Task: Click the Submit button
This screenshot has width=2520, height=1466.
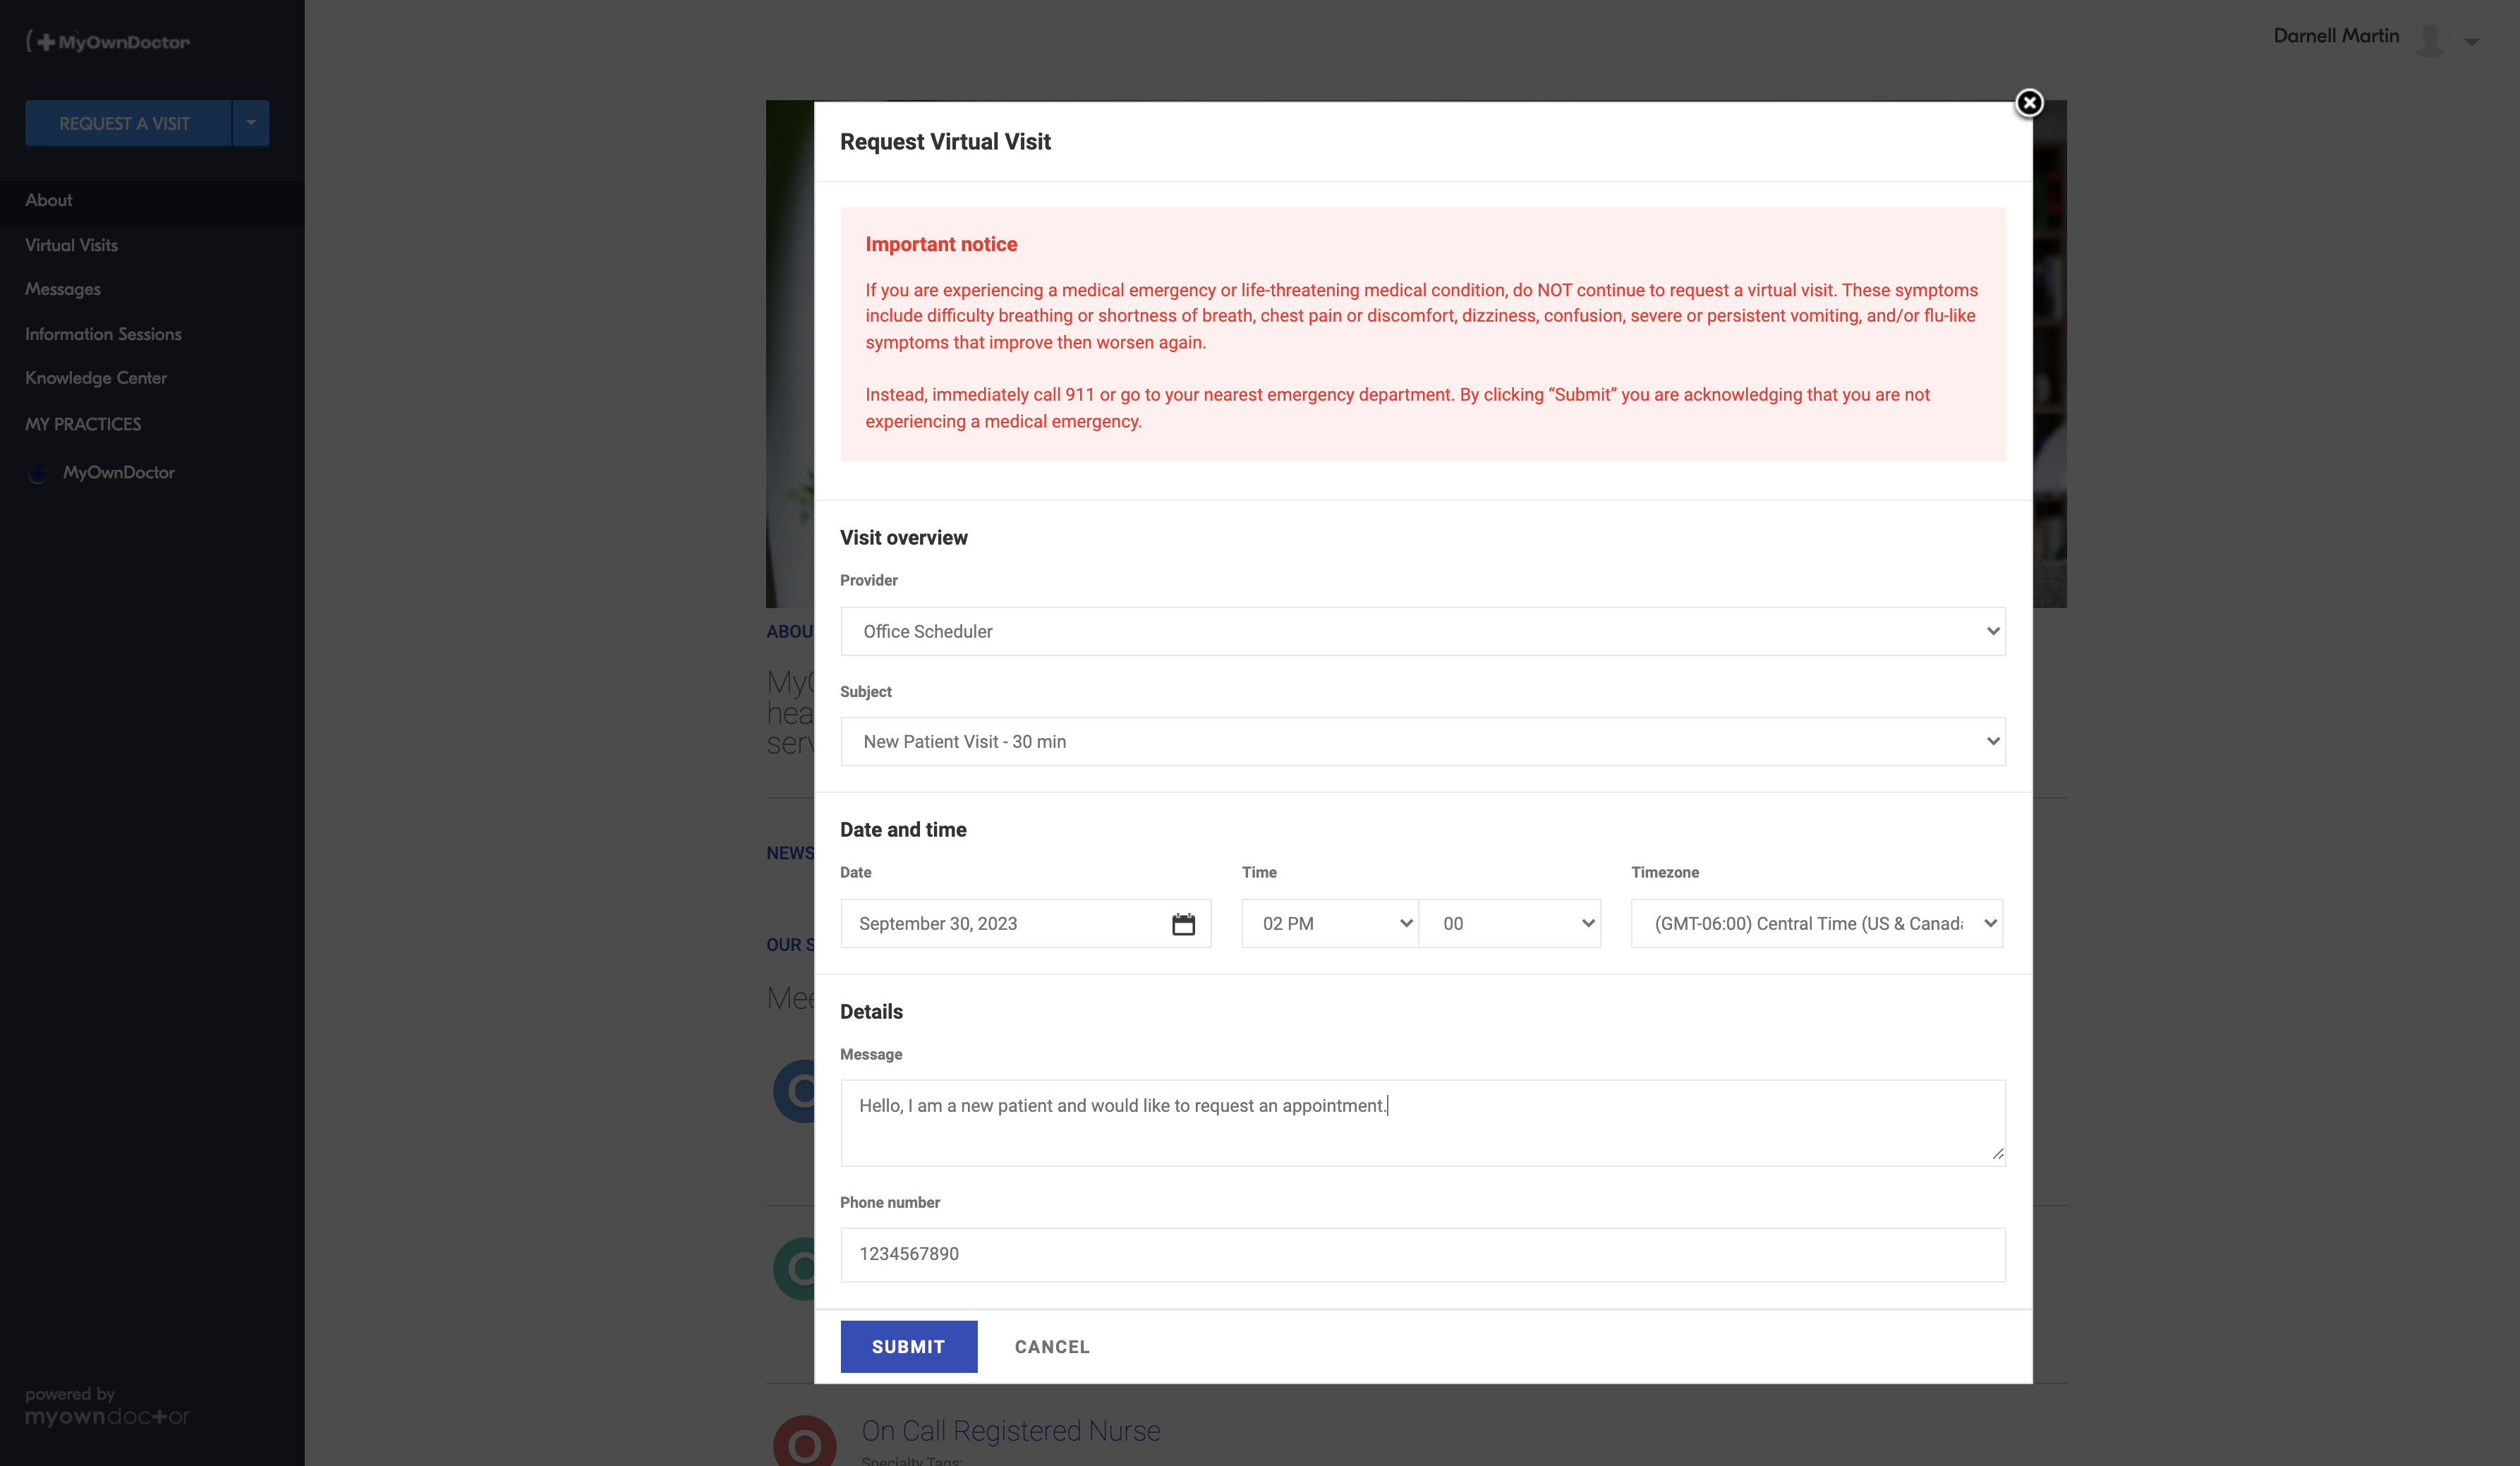Action: (908, 1346)
